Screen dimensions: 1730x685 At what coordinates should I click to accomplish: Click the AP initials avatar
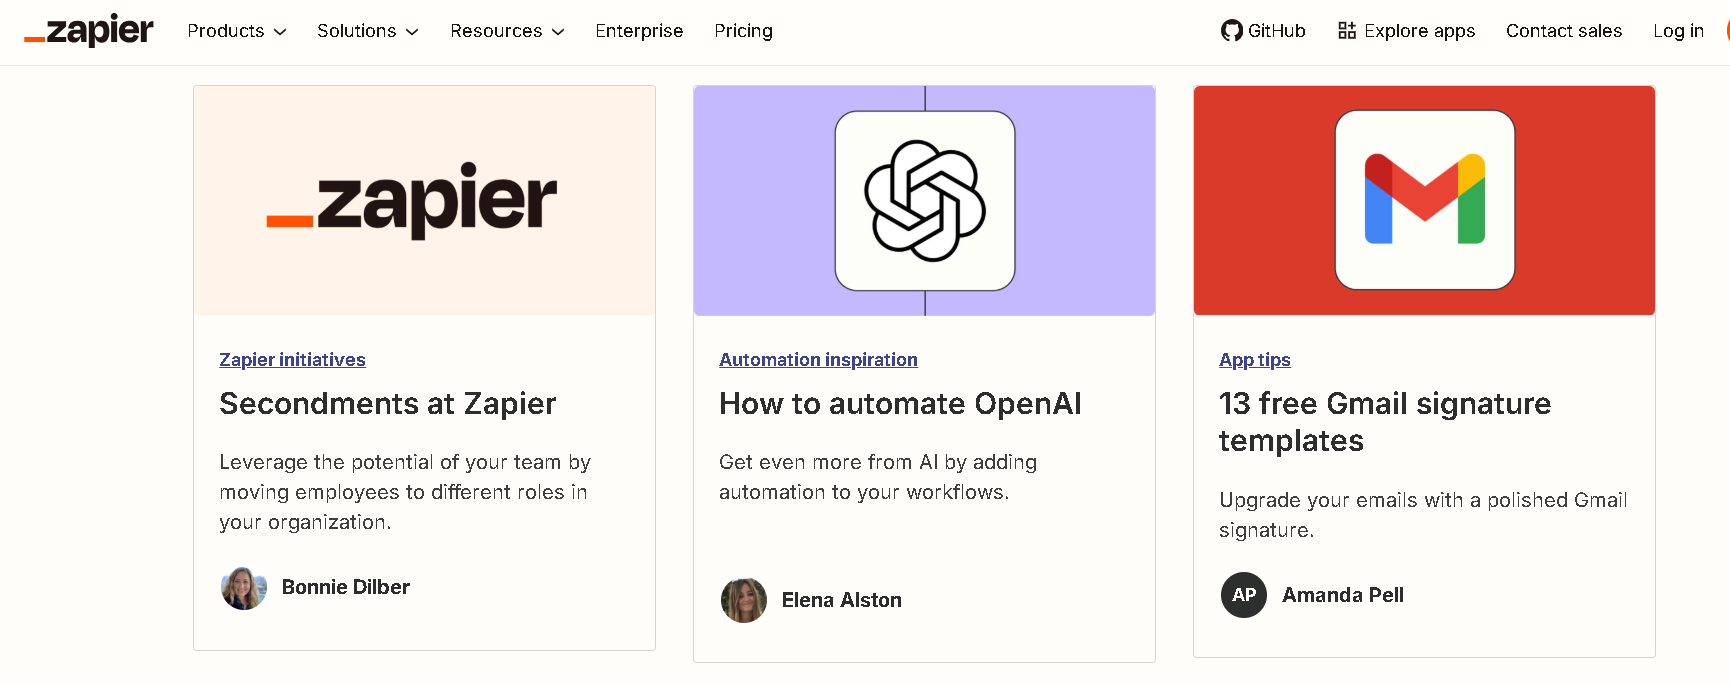click(x=1244, y=595)
